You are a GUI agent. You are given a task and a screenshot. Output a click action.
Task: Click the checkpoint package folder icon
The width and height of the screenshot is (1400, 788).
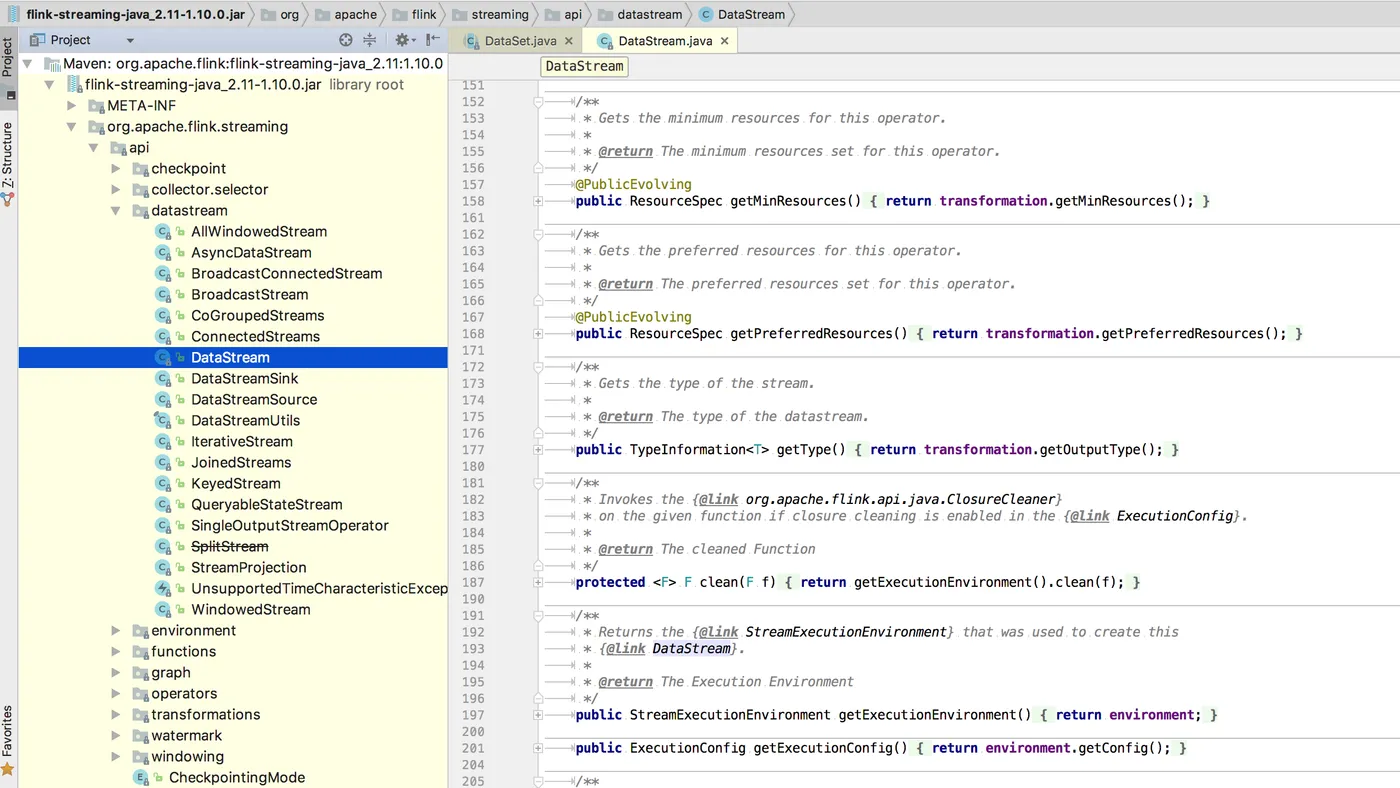[x=140, y=168]
